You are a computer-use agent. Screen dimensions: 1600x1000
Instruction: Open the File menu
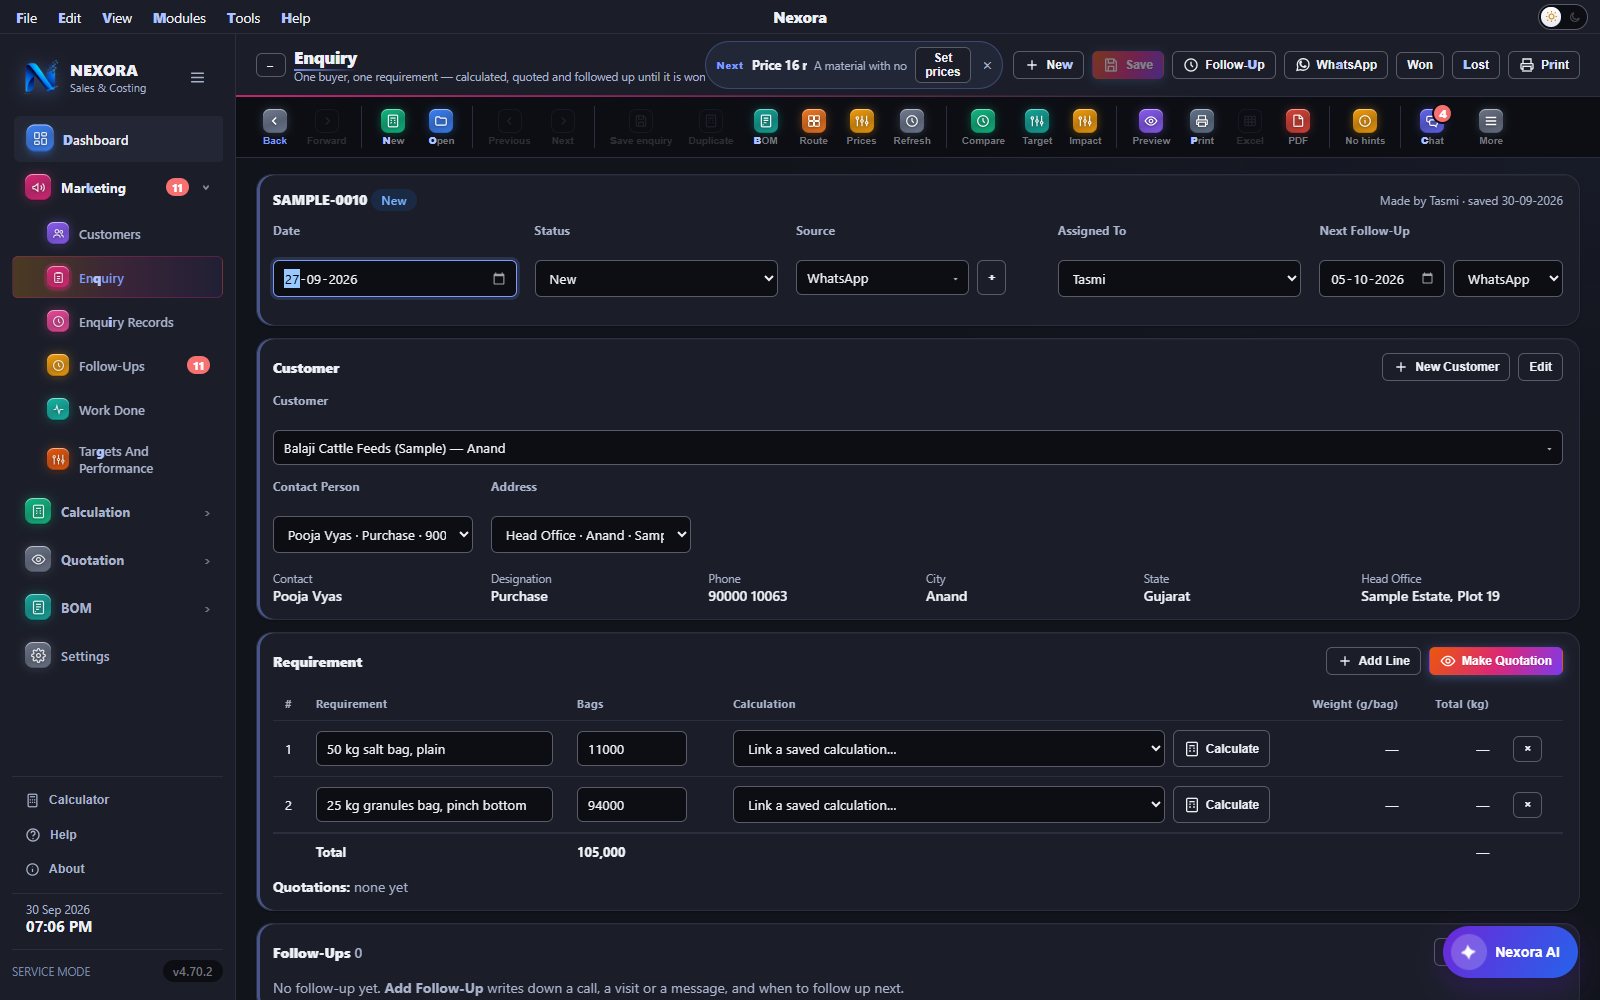coord(27,18)
